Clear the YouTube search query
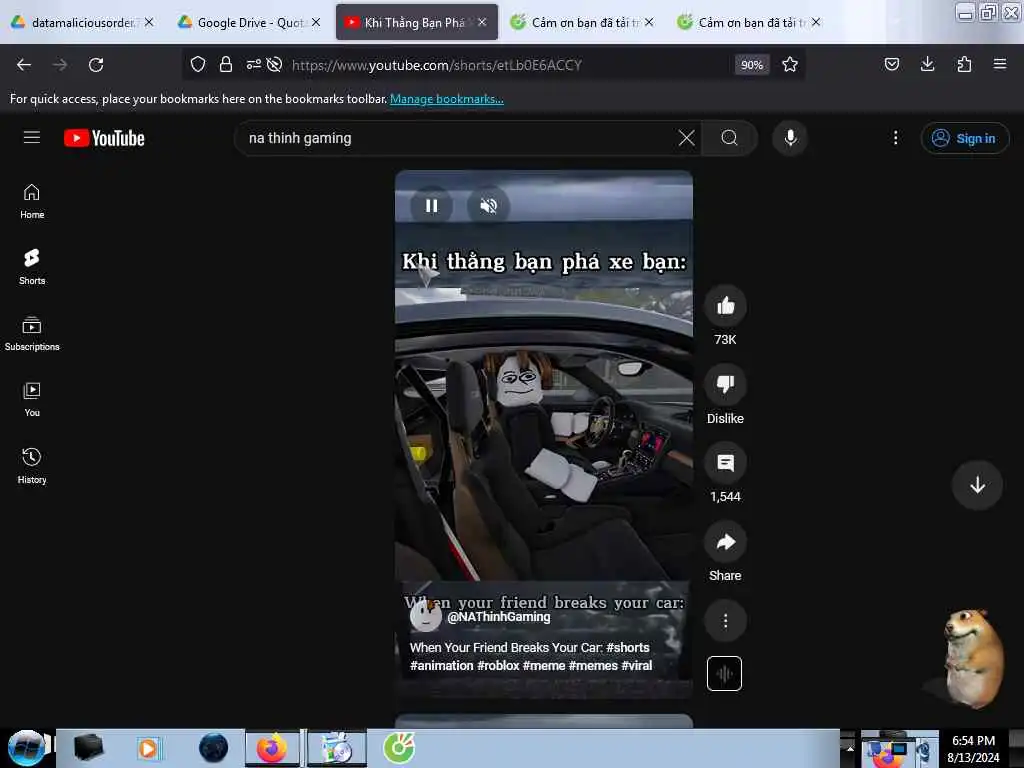The height and width of the screenshot is (768, 1024). (x=686, y=138)
